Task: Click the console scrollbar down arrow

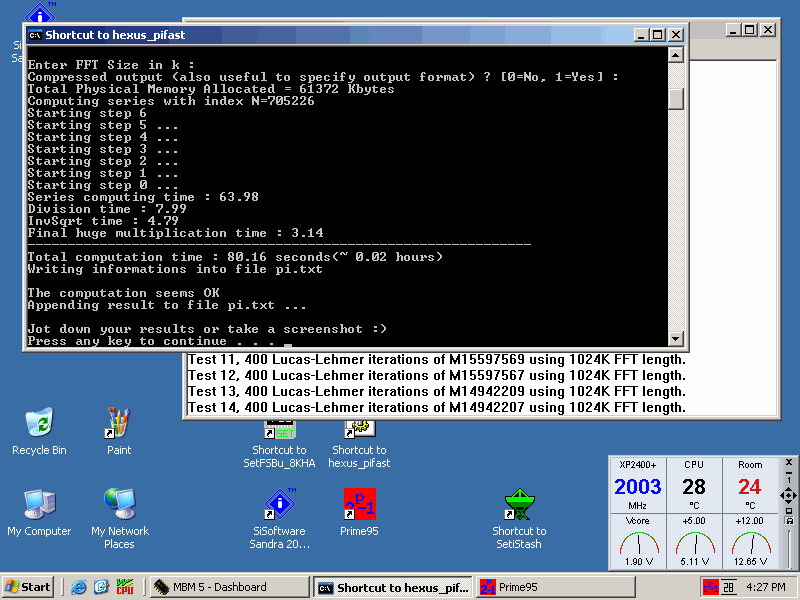Action: click(x=676, y=339)
